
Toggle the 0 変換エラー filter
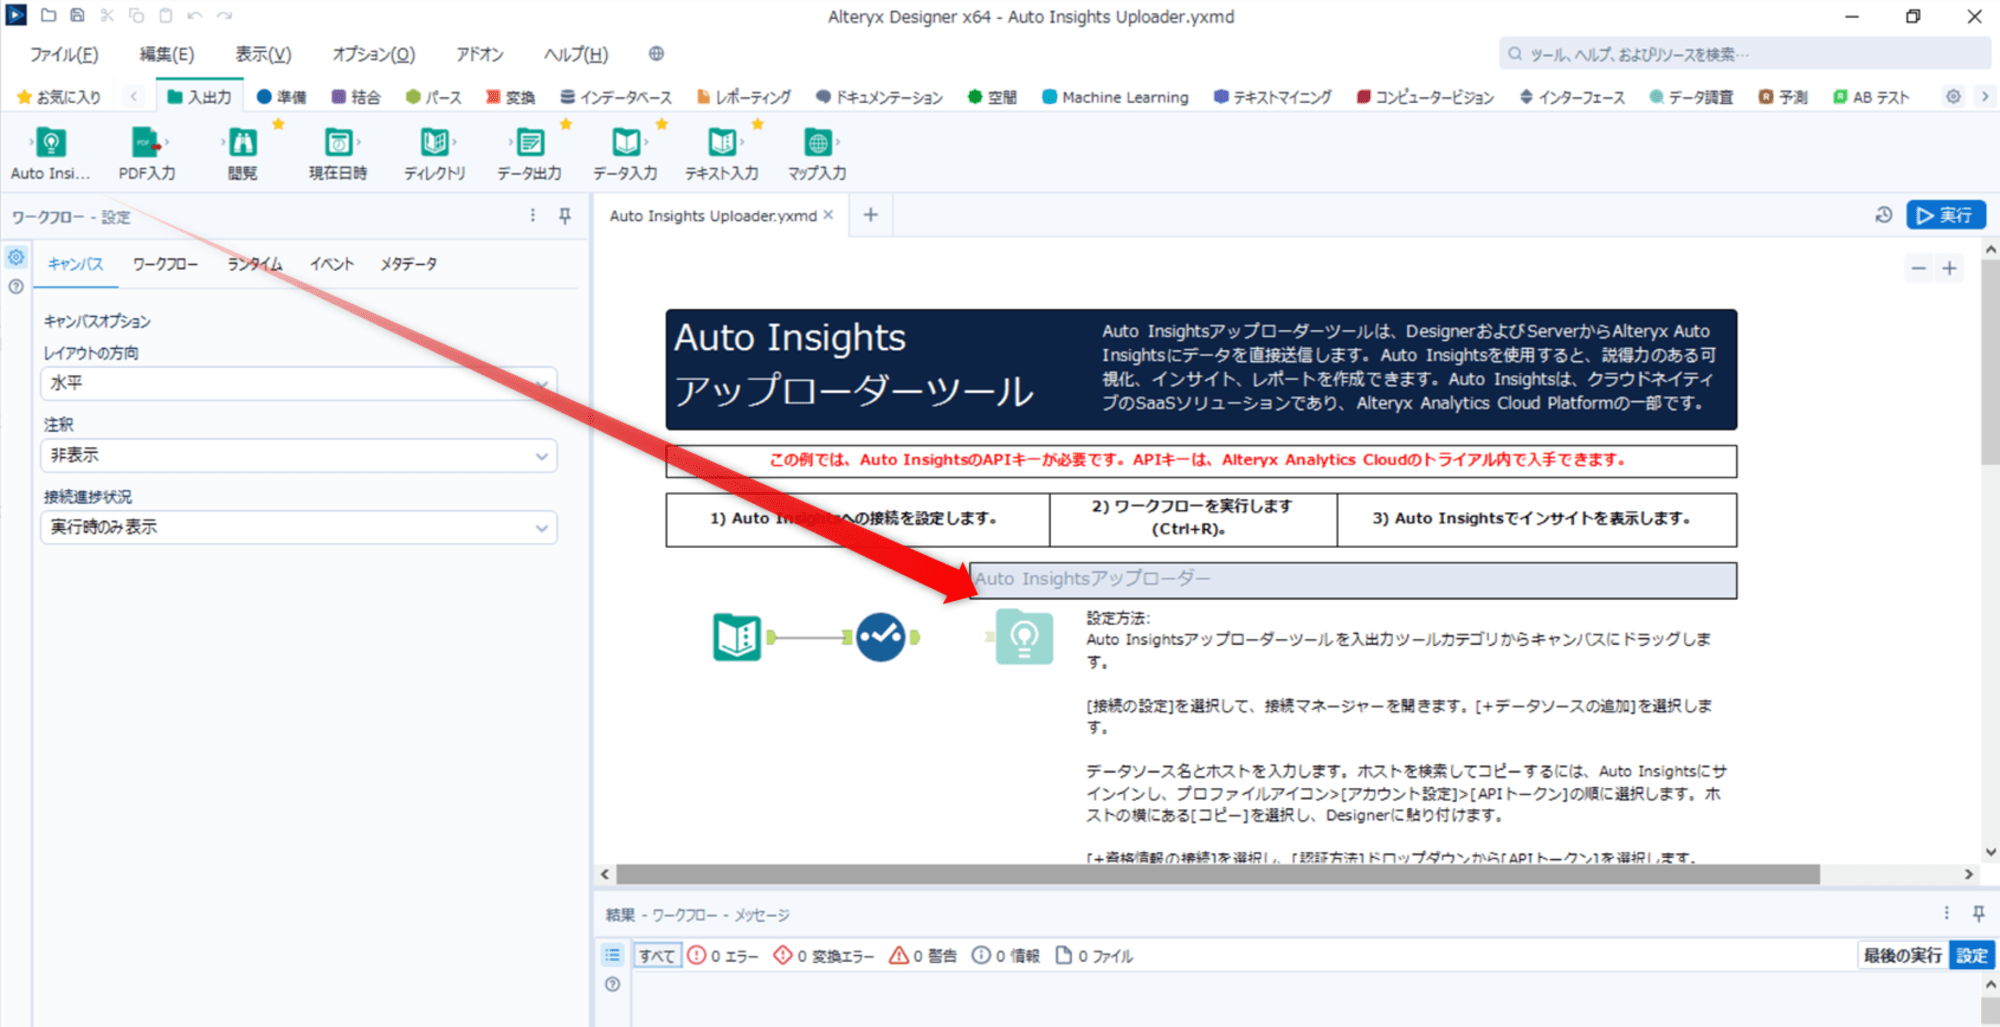tap(824, 956)
